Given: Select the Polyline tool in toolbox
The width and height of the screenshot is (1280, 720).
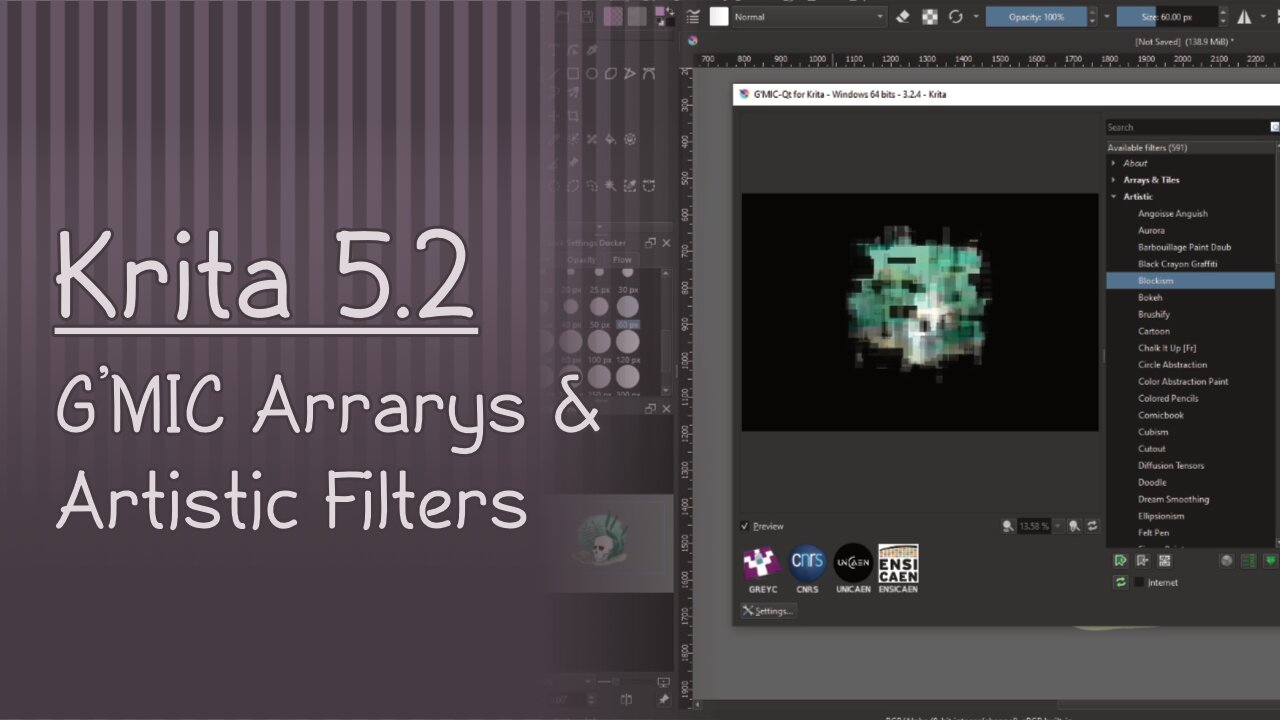Looking at the screenshot, I should pos(630,73).
